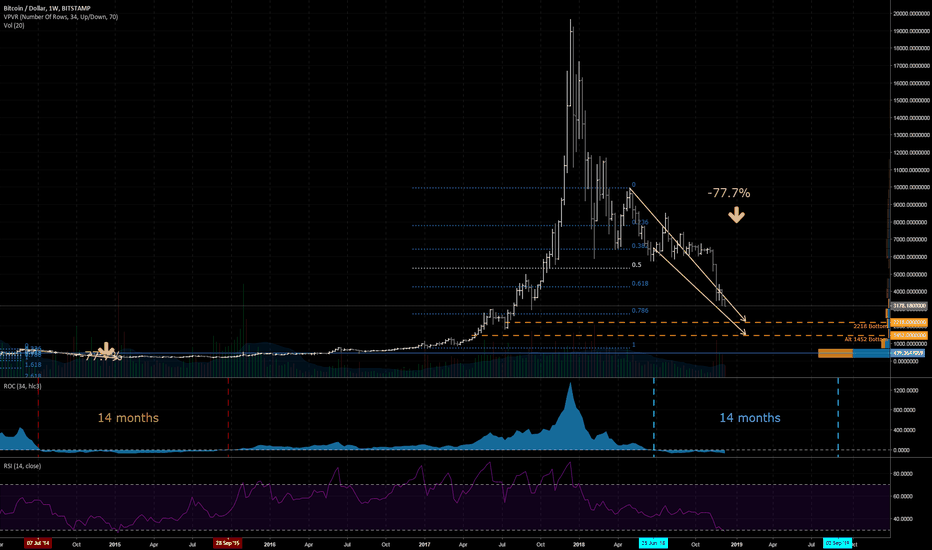Click the orange 1452 price tag on axis

[909, 335]
